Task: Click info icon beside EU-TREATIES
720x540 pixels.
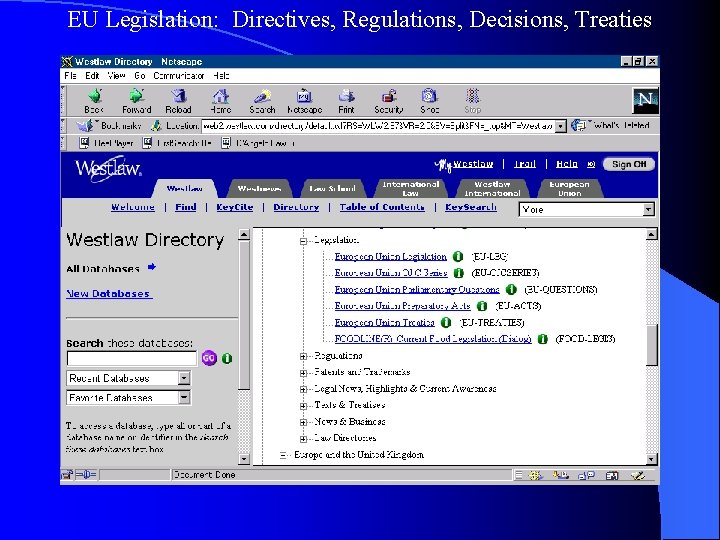Action: pyautogui.click(x=446, y=322)
